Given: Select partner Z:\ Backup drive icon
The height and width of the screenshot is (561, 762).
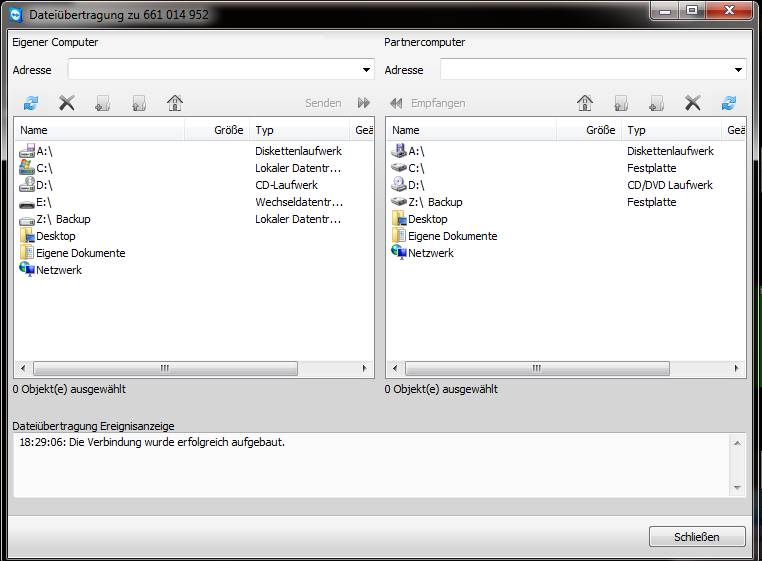Looking at the screenshot, I should point(399,202).
